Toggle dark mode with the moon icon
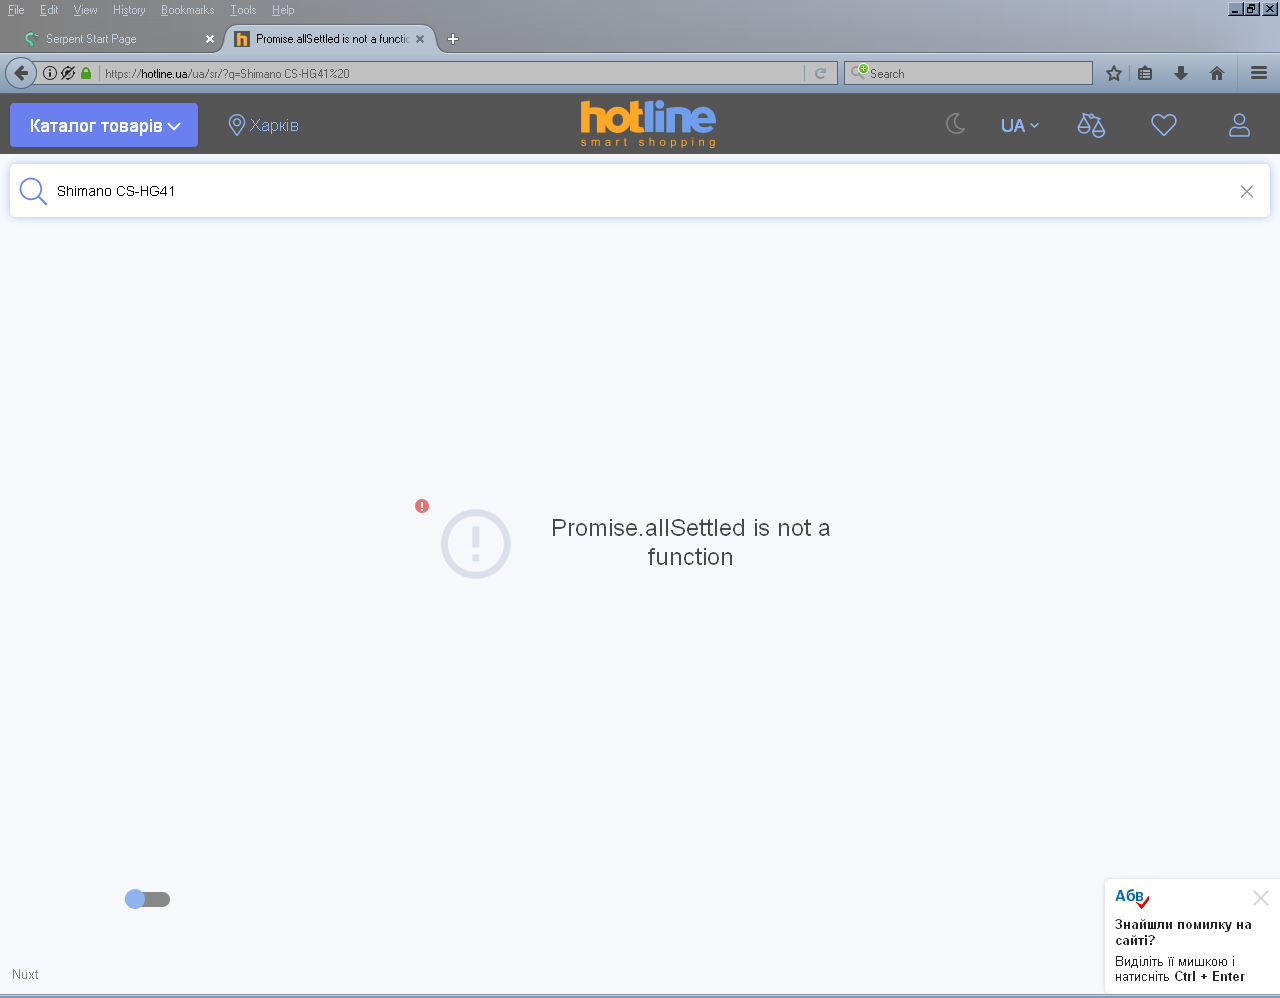This screenshot has height=998, width=1280. [x=956, y=125]
